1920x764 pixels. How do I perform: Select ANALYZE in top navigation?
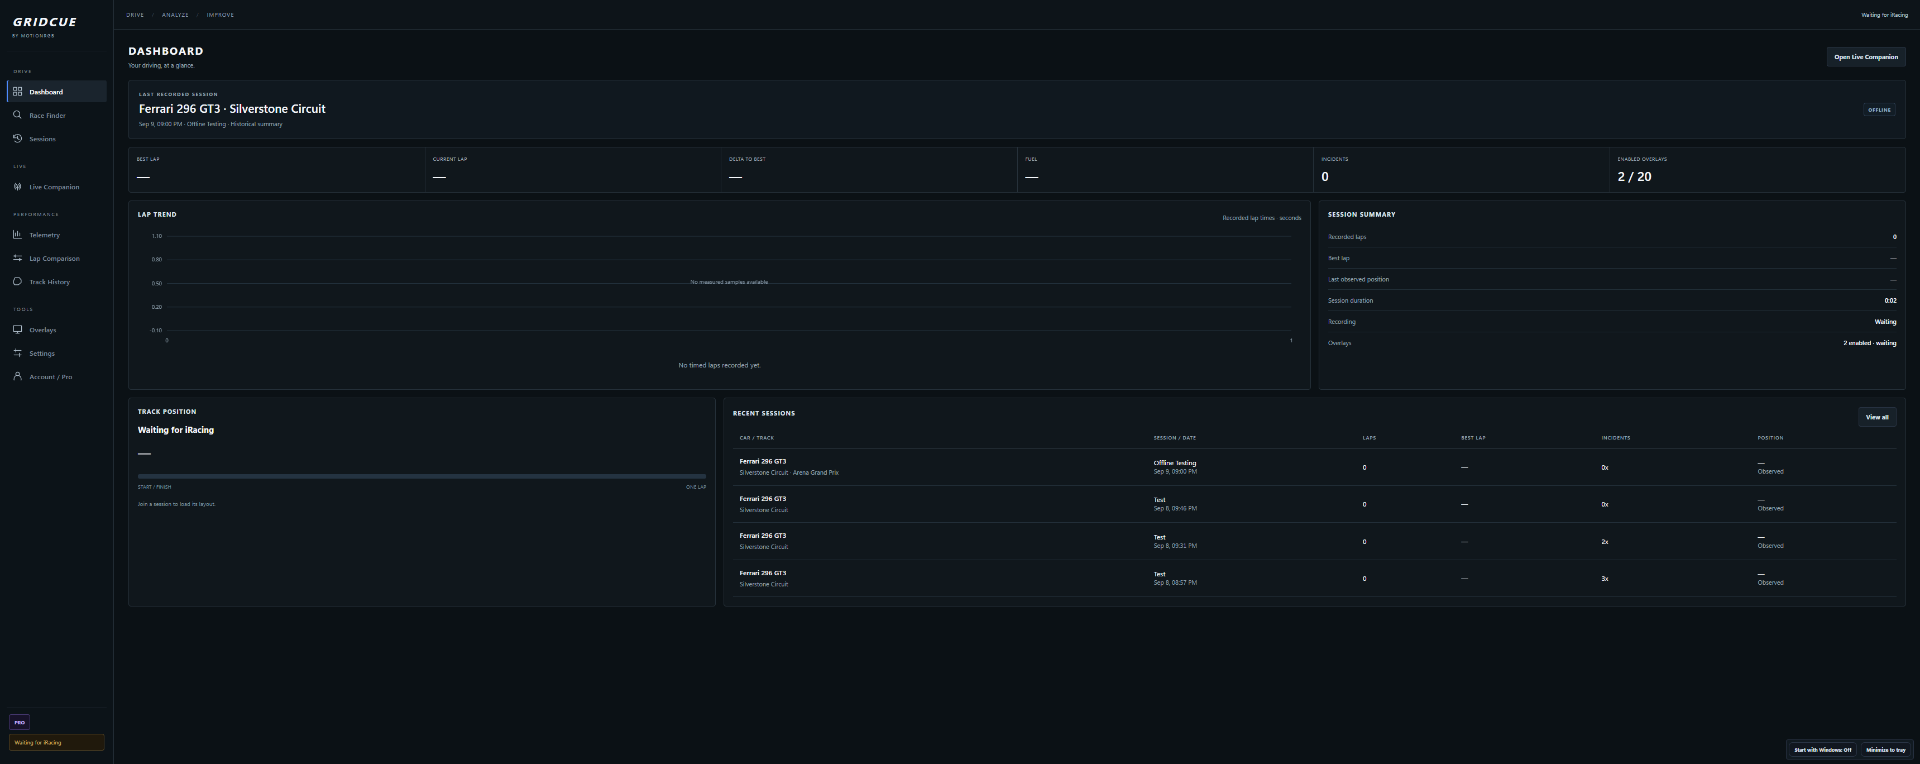[175, 15]
